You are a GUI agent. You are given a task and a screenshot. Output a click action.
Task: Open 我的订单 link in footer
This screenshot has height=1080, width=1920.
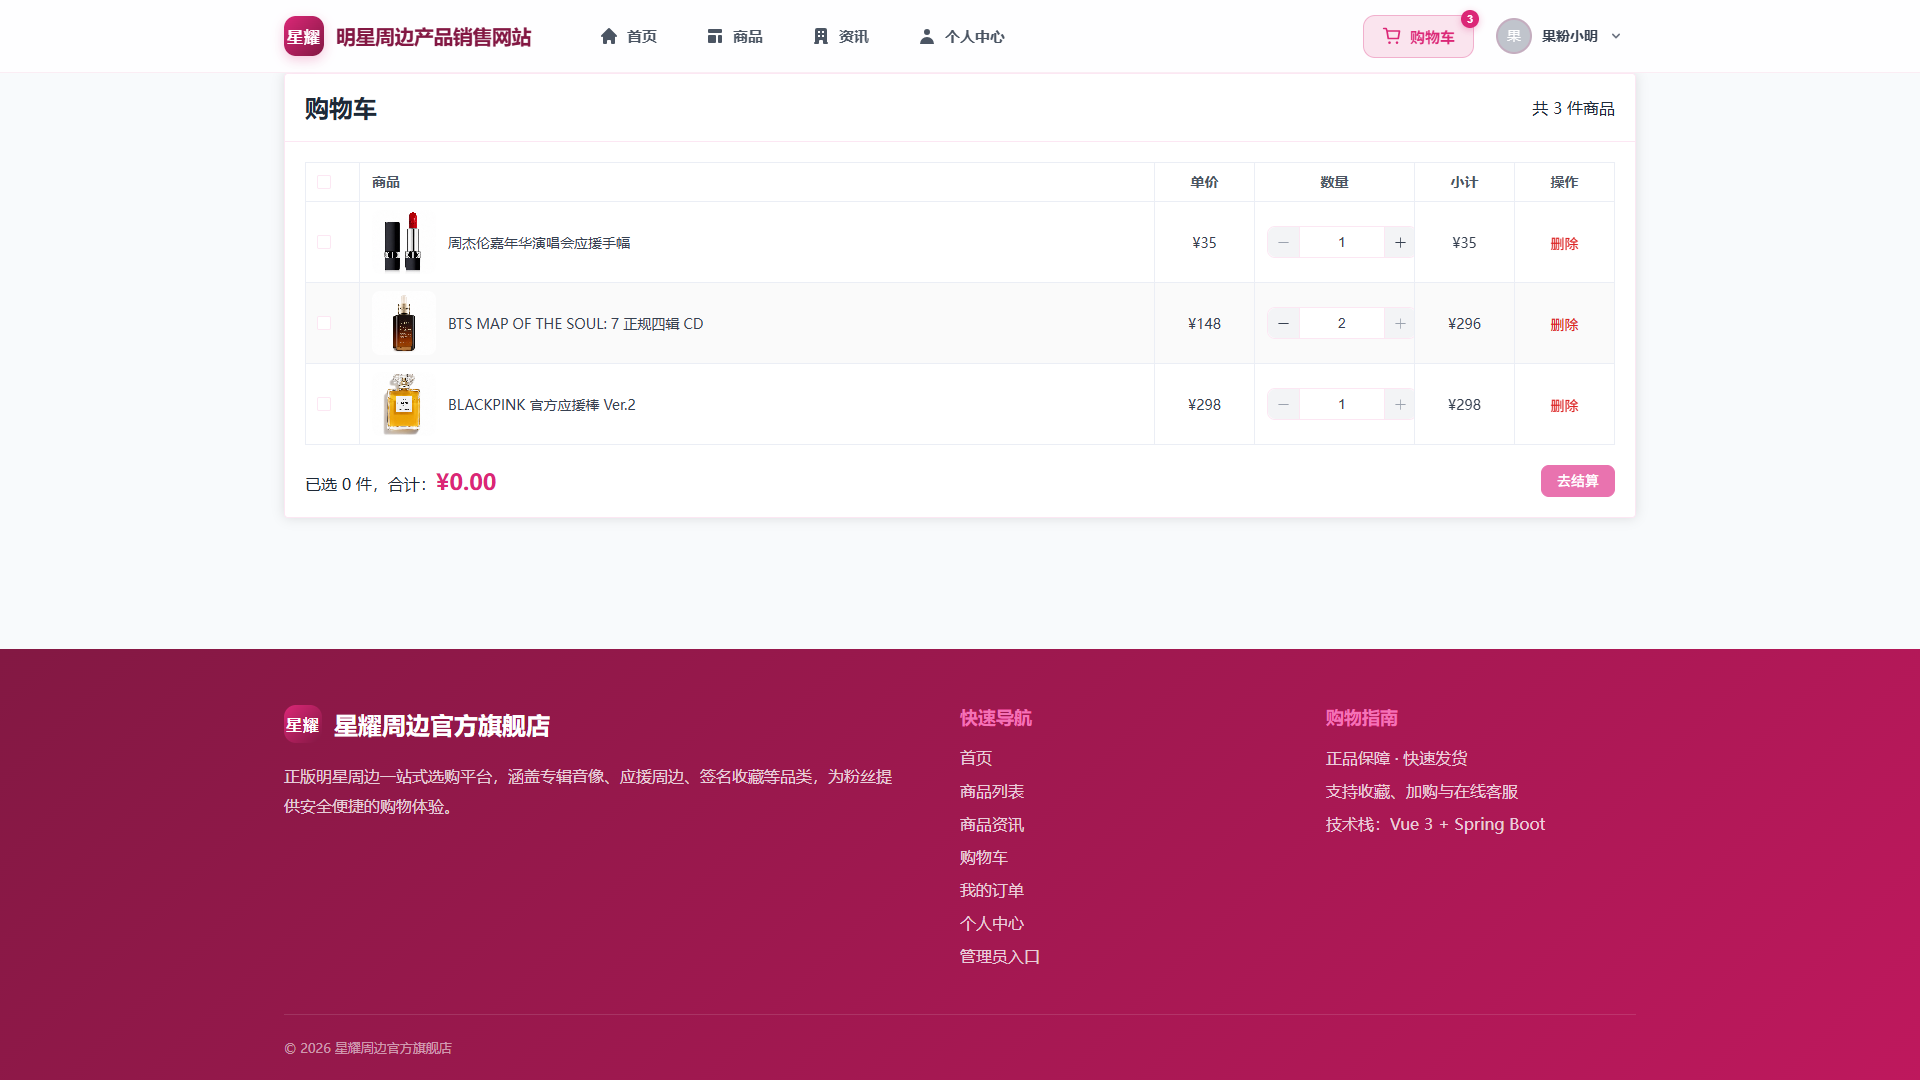[x=992, y=890]
